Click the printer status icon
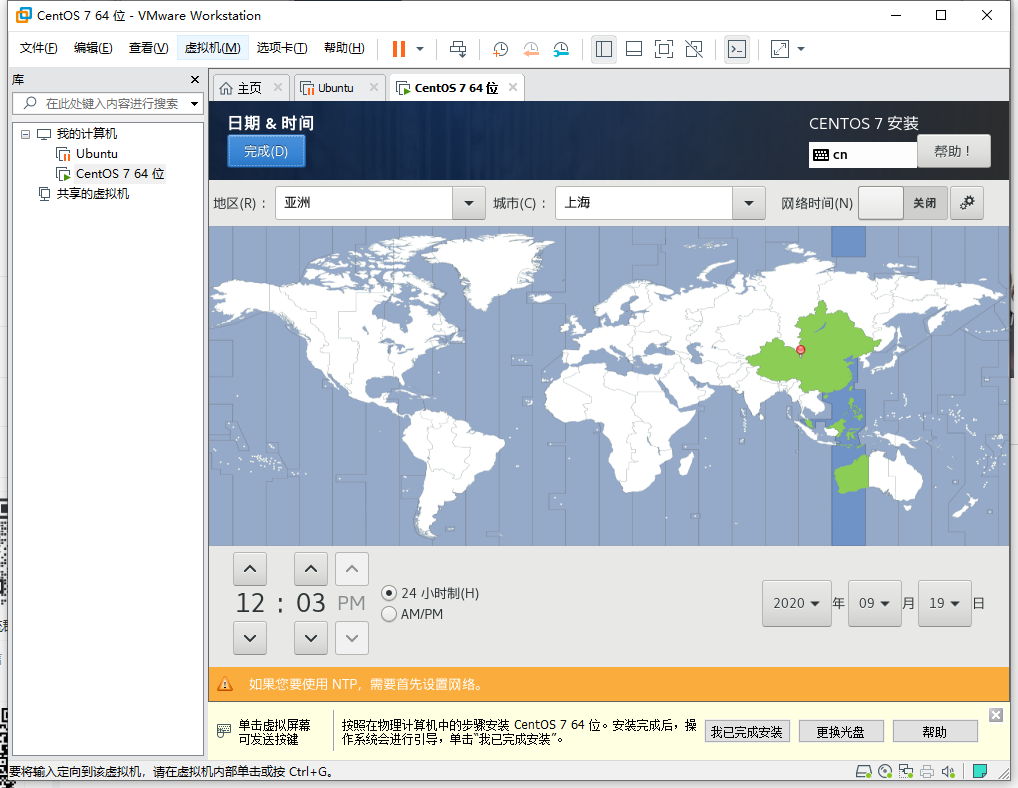1018x788 pixels. pos(927,771)
